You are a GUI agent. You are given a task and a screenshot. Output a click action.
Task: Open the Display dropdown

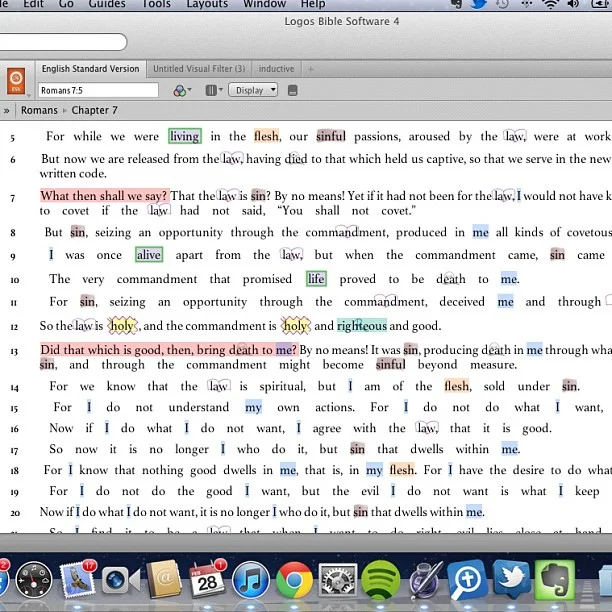(253, 91)
